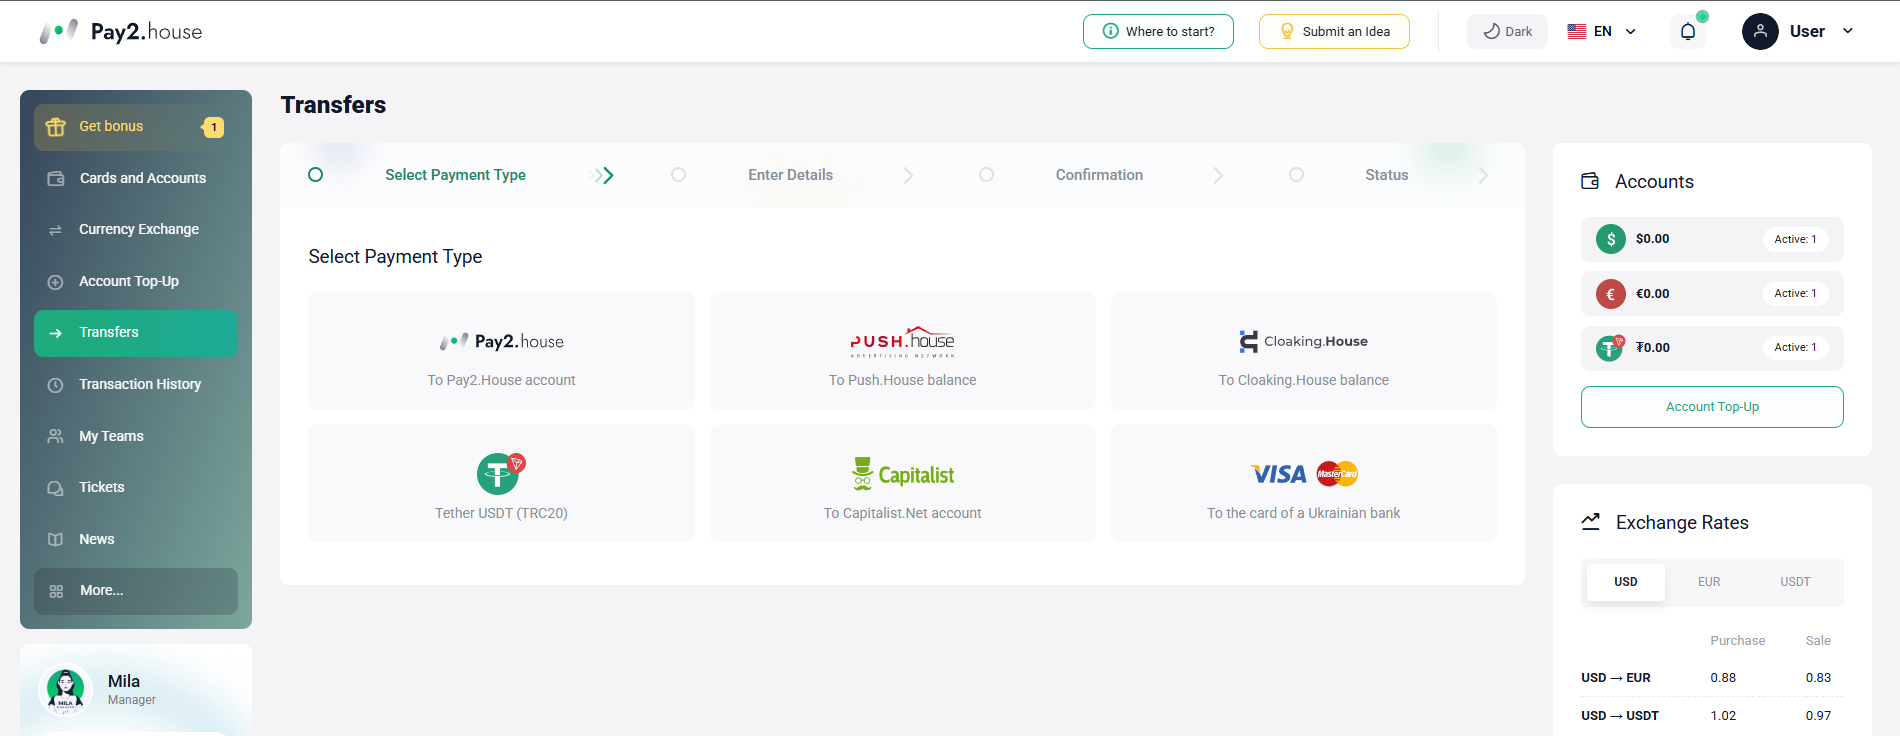Click the €0.00 EUR account row
Image resolution: width=1900 pixels, height=736 pixels.
point(1712,294)
